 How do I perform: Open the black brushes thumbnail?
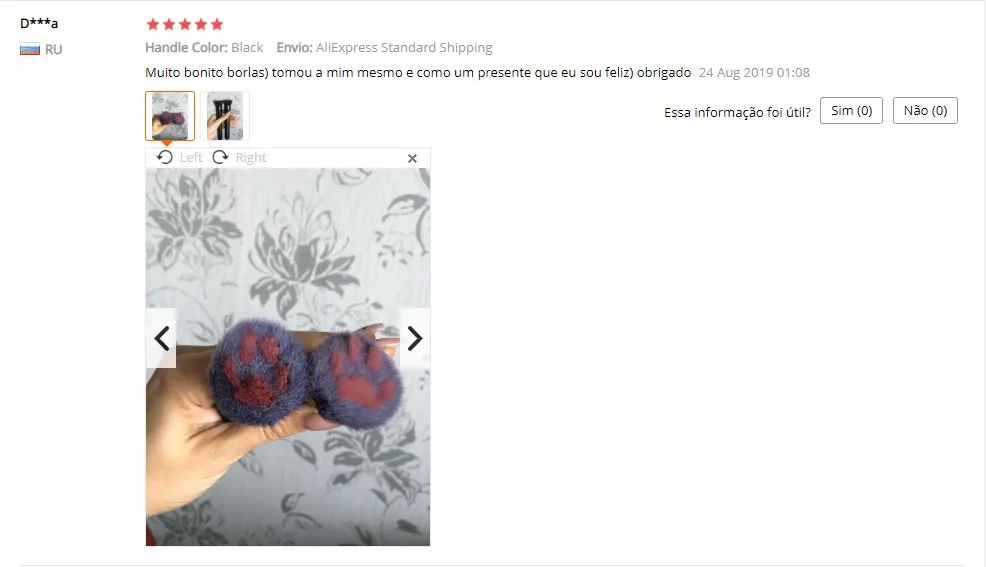pos(224,116)
